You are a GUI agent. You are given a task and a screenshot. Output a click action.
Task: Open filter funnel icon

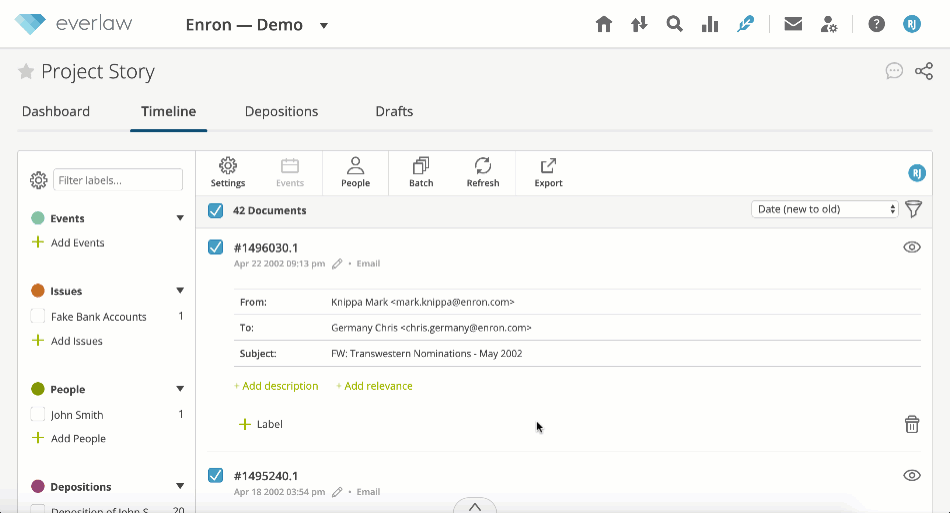coord(913,209)
